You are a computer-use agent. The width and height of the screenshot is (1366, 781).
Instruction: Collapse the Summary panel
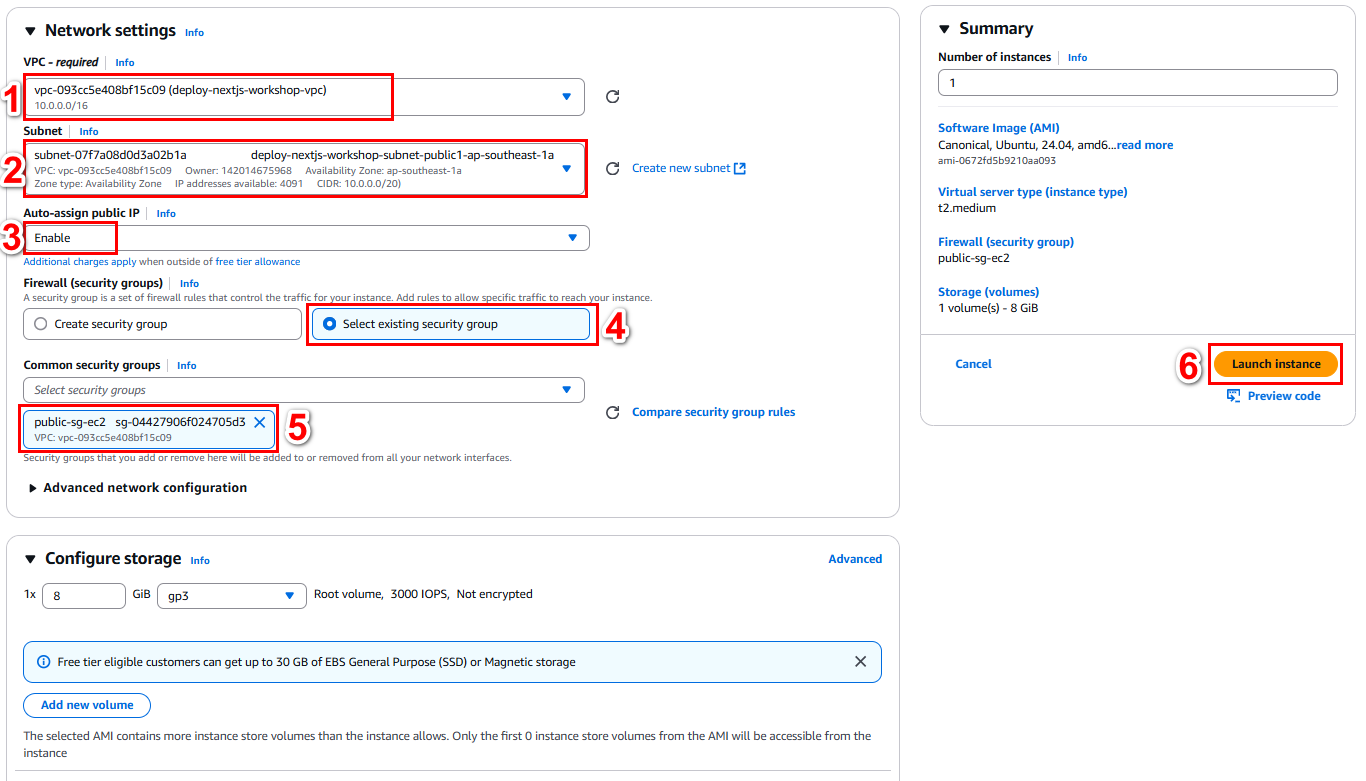tap(944, 29)
